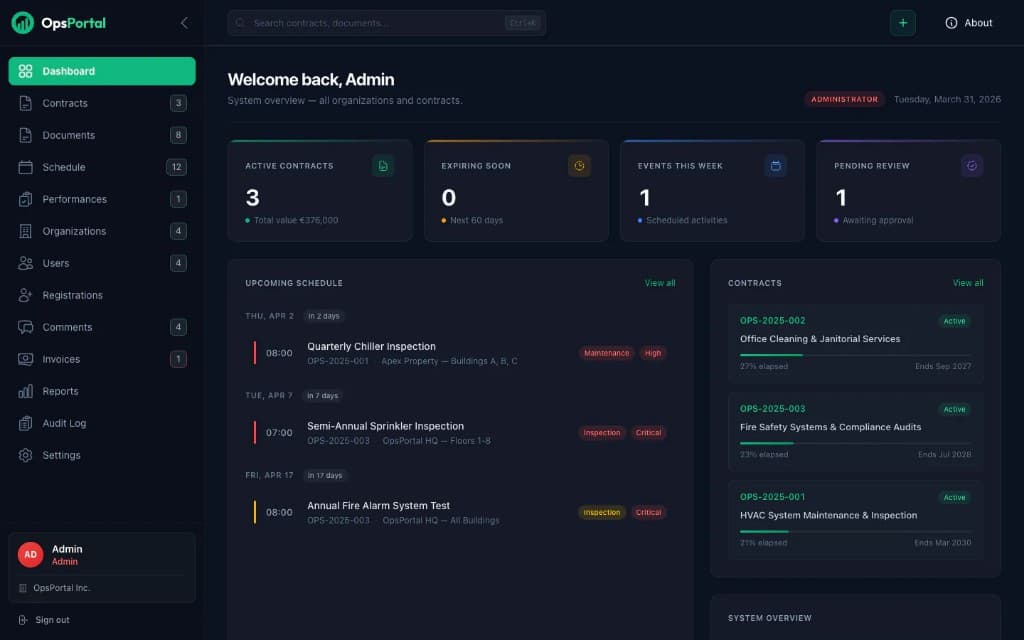Click the AD user avatar
Screen dimensions: 1024x640
click(30, 554)
